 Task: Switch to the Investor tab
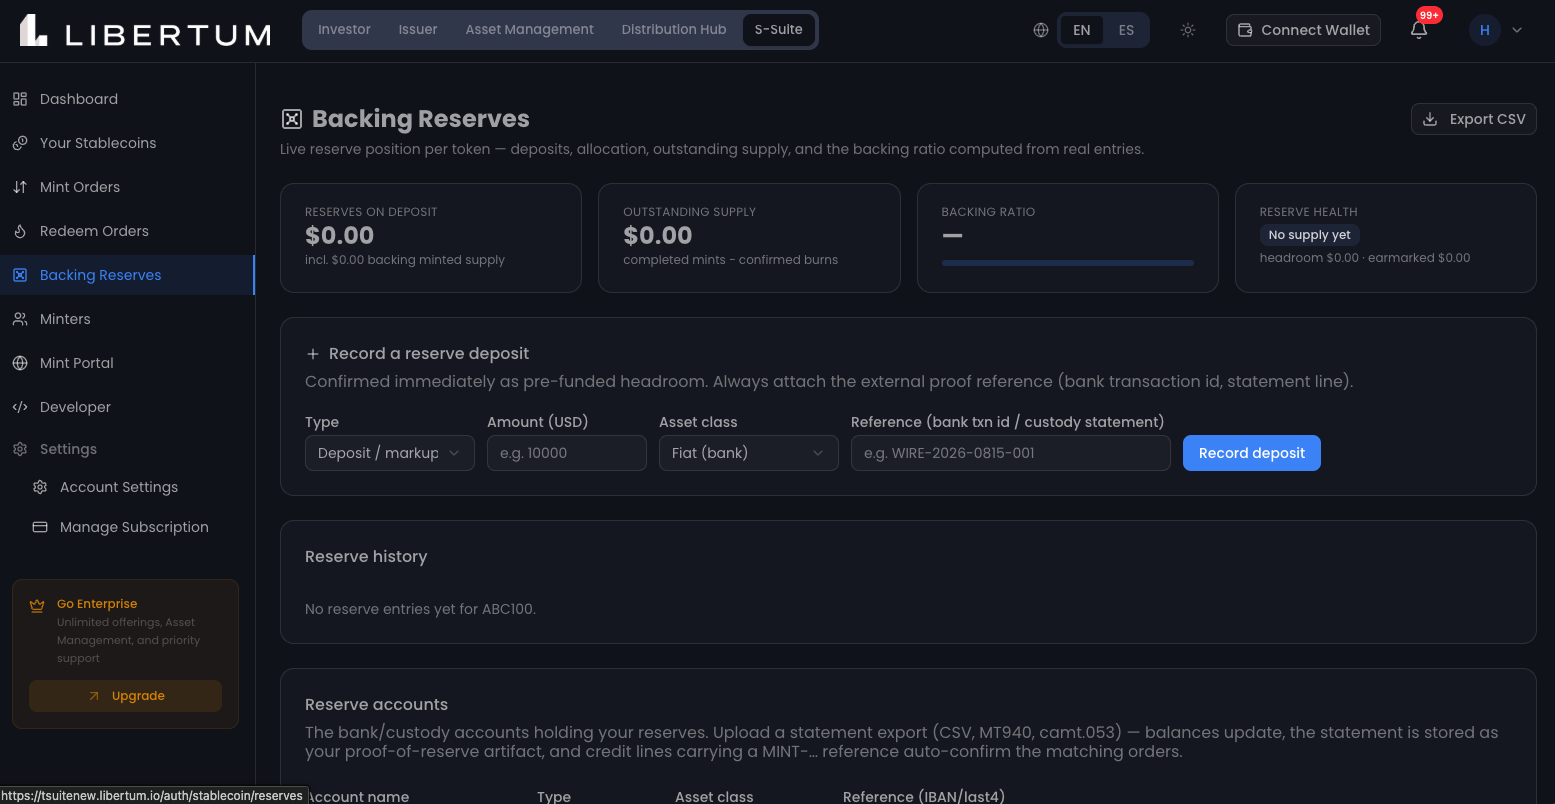coord(345,30)
